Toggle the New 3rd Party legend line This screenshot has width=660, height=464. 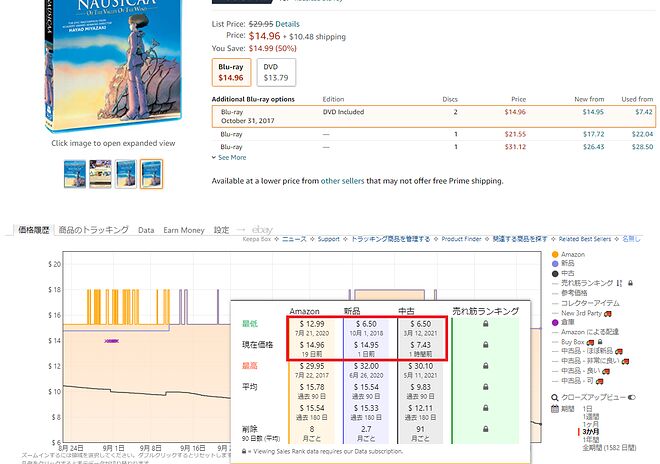tap(577, 313)
